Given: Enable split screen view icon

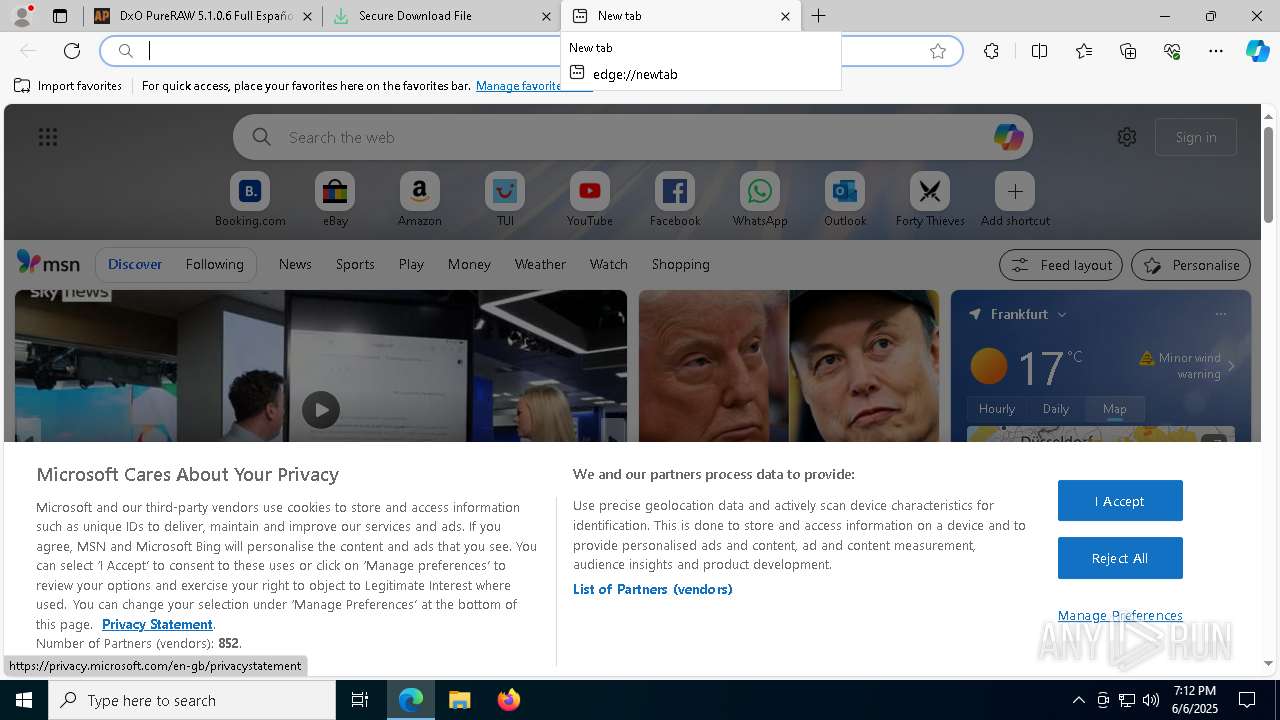Looking at the screenshot, I should [x=1039, y=51].
